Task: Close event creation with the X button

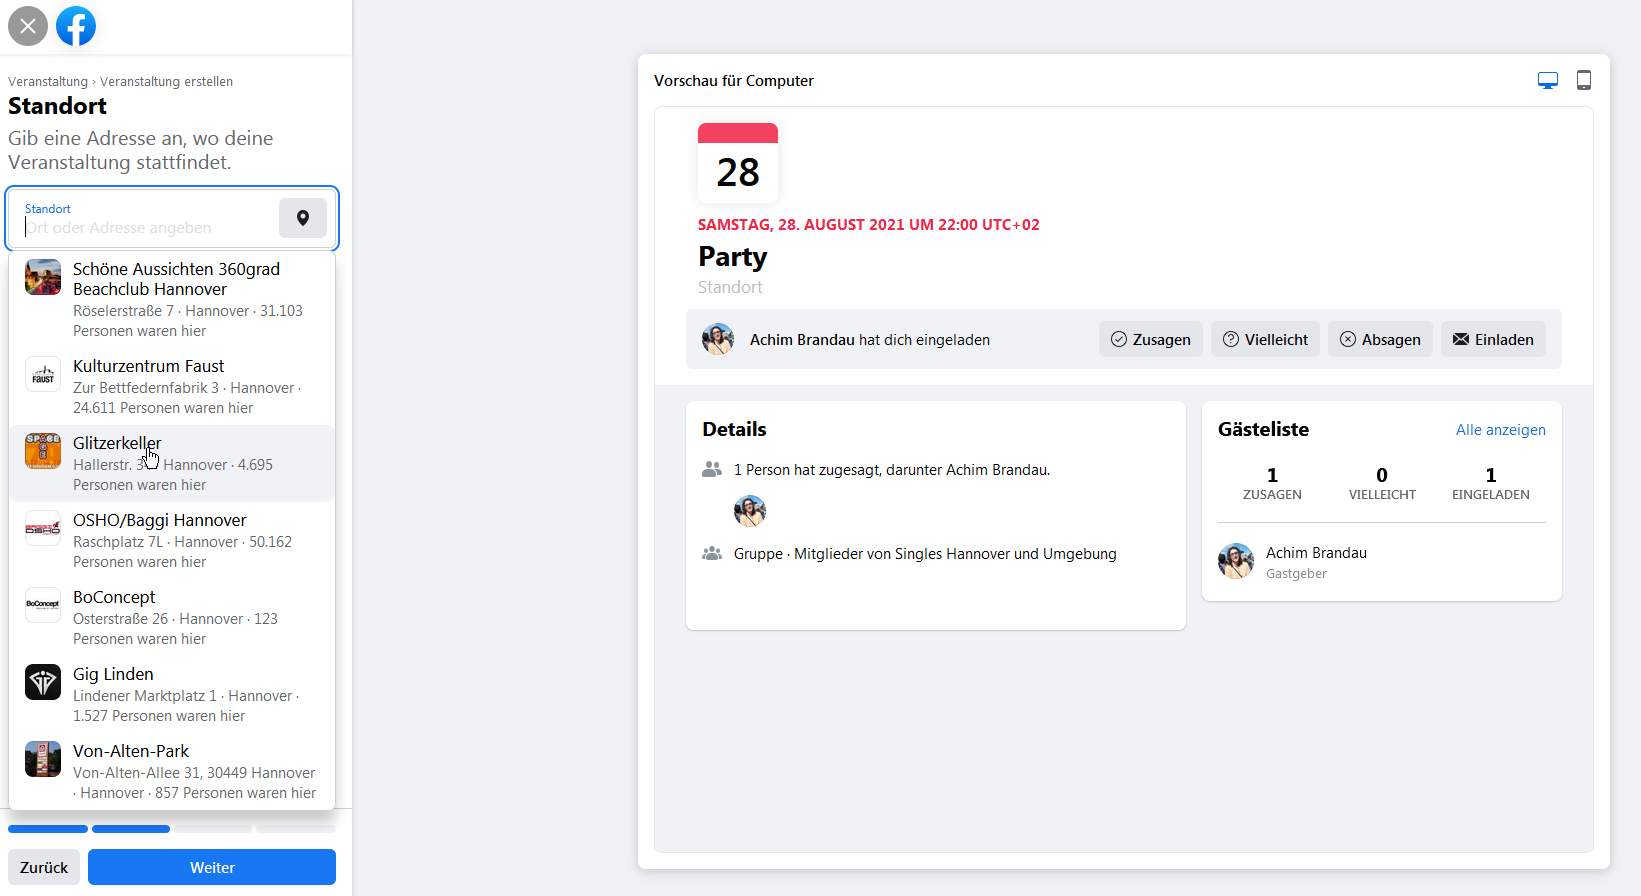Action: pyautogui.click(x=28, y=26)
